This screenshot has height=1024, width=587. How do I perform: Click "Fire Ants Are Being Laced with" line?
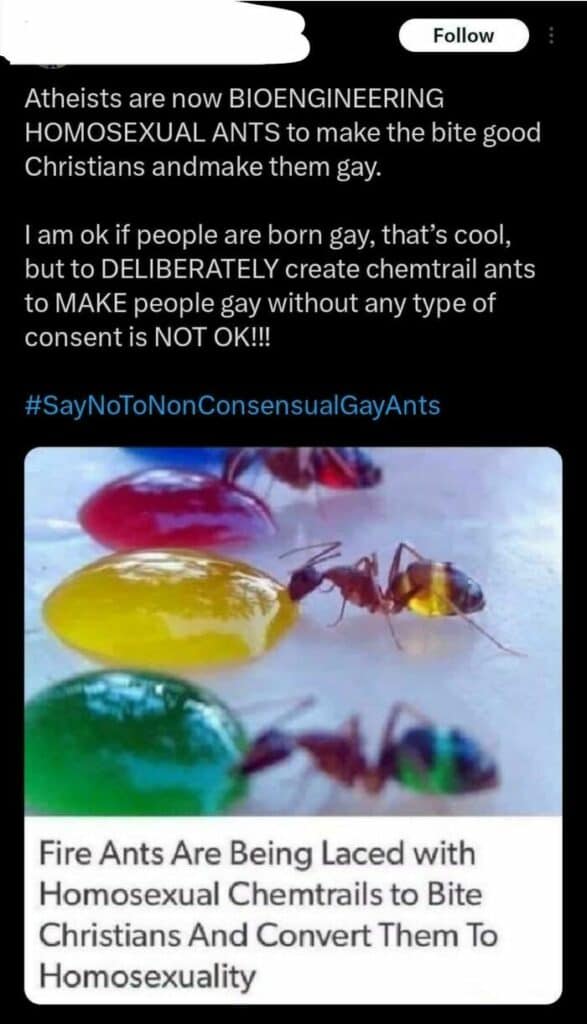click(x=257, y=854)
